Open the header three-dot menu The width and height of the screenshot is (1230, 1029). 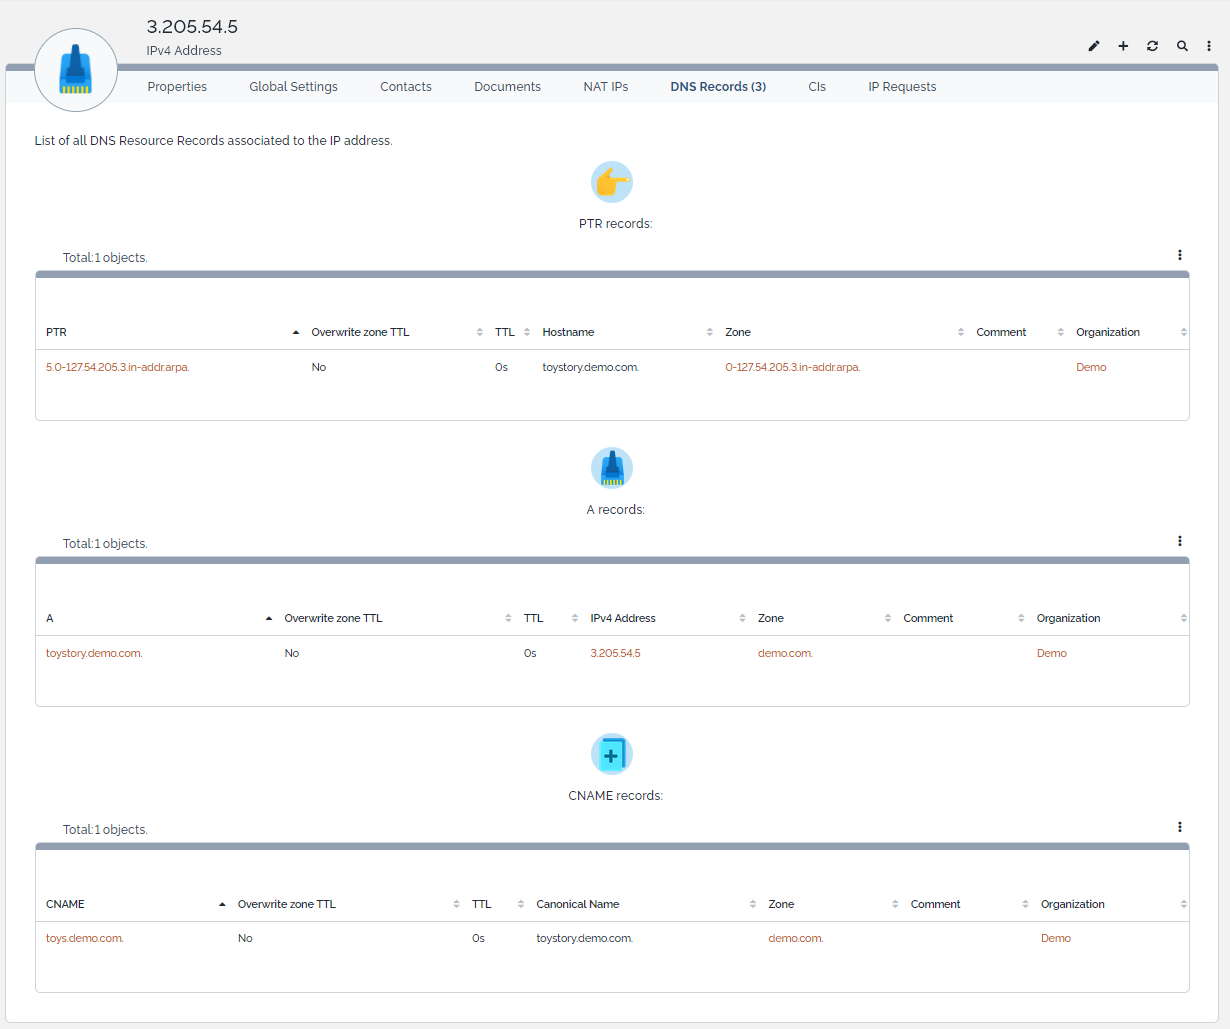pyautogui.click(x=1208, y=46)
